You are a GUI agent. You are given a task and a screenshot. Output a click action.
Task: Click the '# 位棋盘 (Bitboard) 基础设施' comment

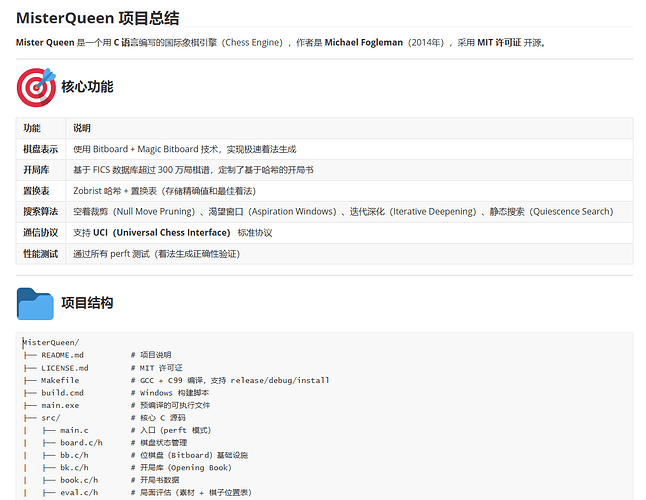[x=190, y=455]
